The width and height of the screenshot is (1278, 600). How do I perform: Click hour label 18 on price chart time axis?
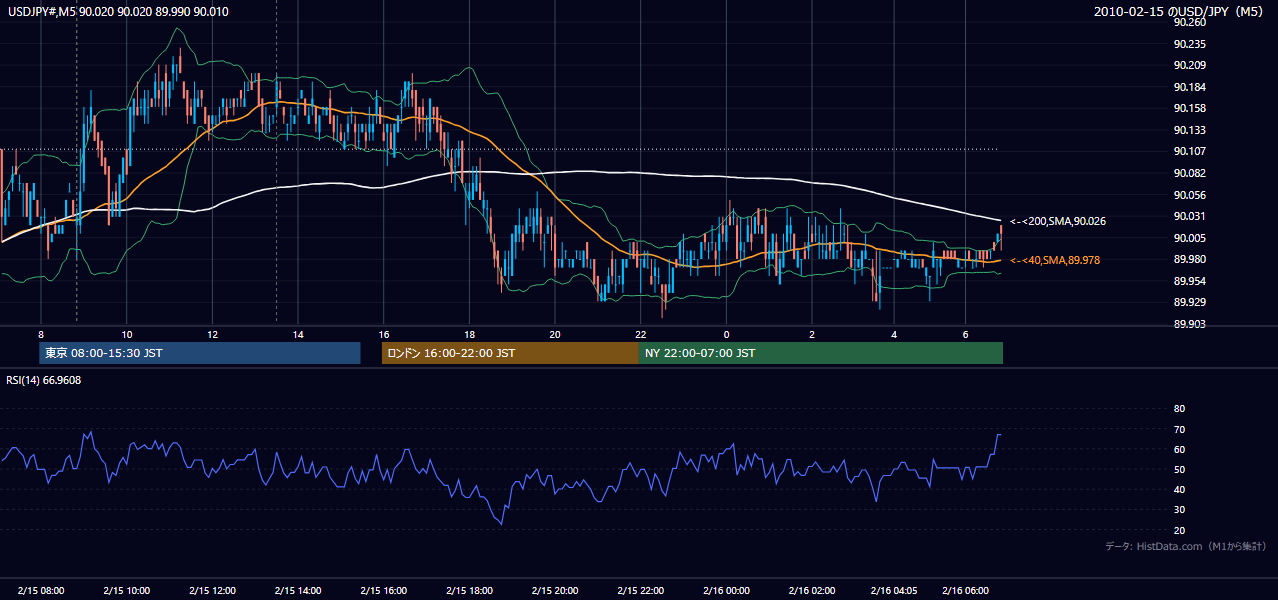(469, 334)
